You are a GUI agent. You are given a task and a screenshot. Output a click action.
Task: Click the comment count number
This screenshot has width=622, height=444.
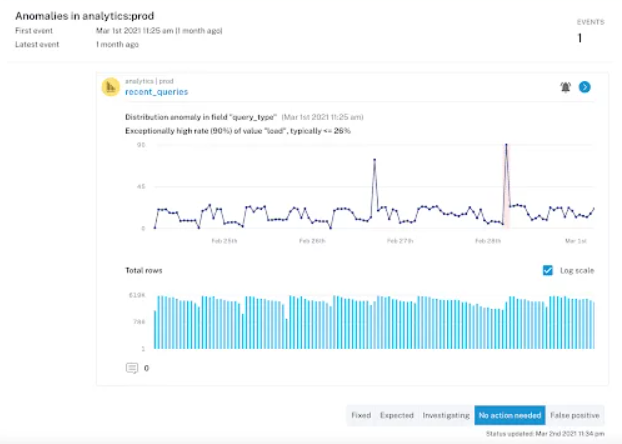click(x=147, y=368)
